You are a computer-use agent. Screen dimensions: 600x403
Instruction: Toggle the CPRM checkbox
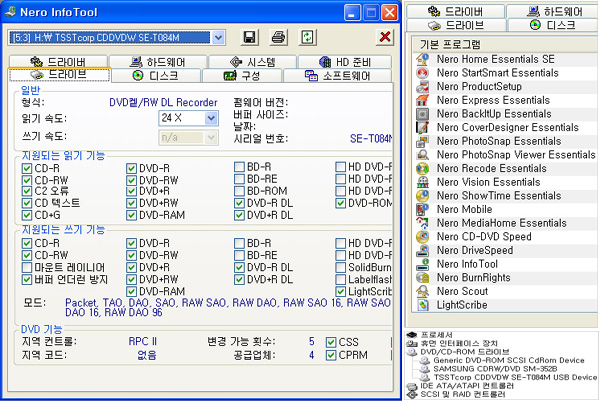coord(331,355)
